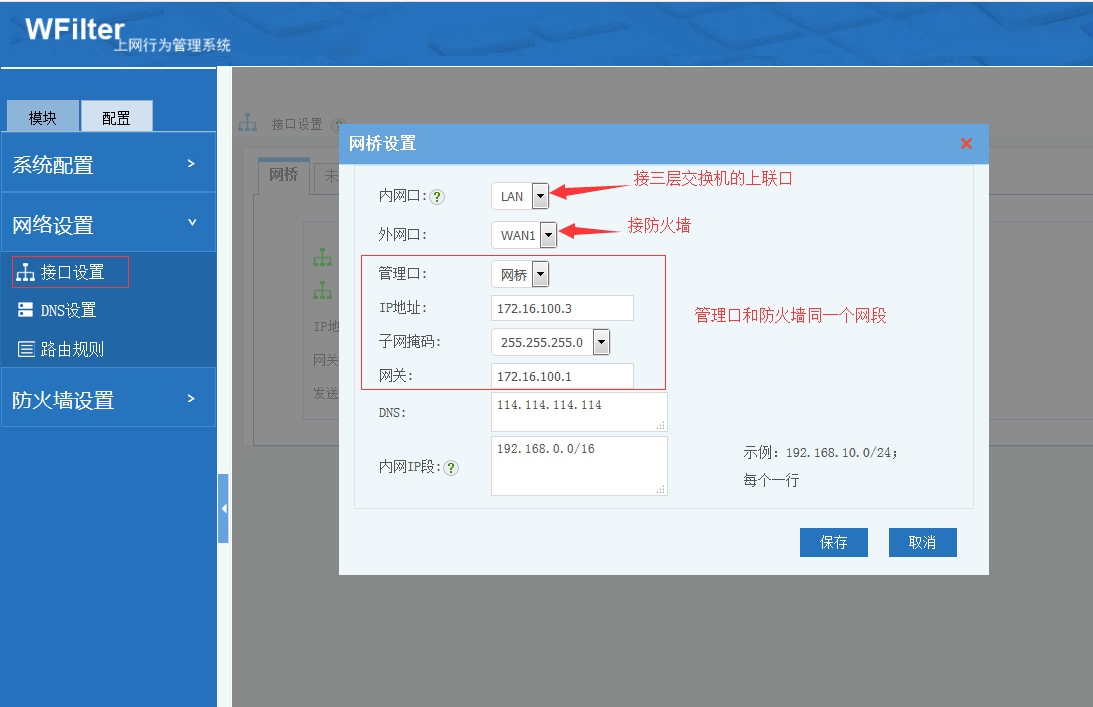This screenshot has width=1093, height=707.
Task: Open the 外网口 WAN1 dropdown
Action: coord(548,235)
